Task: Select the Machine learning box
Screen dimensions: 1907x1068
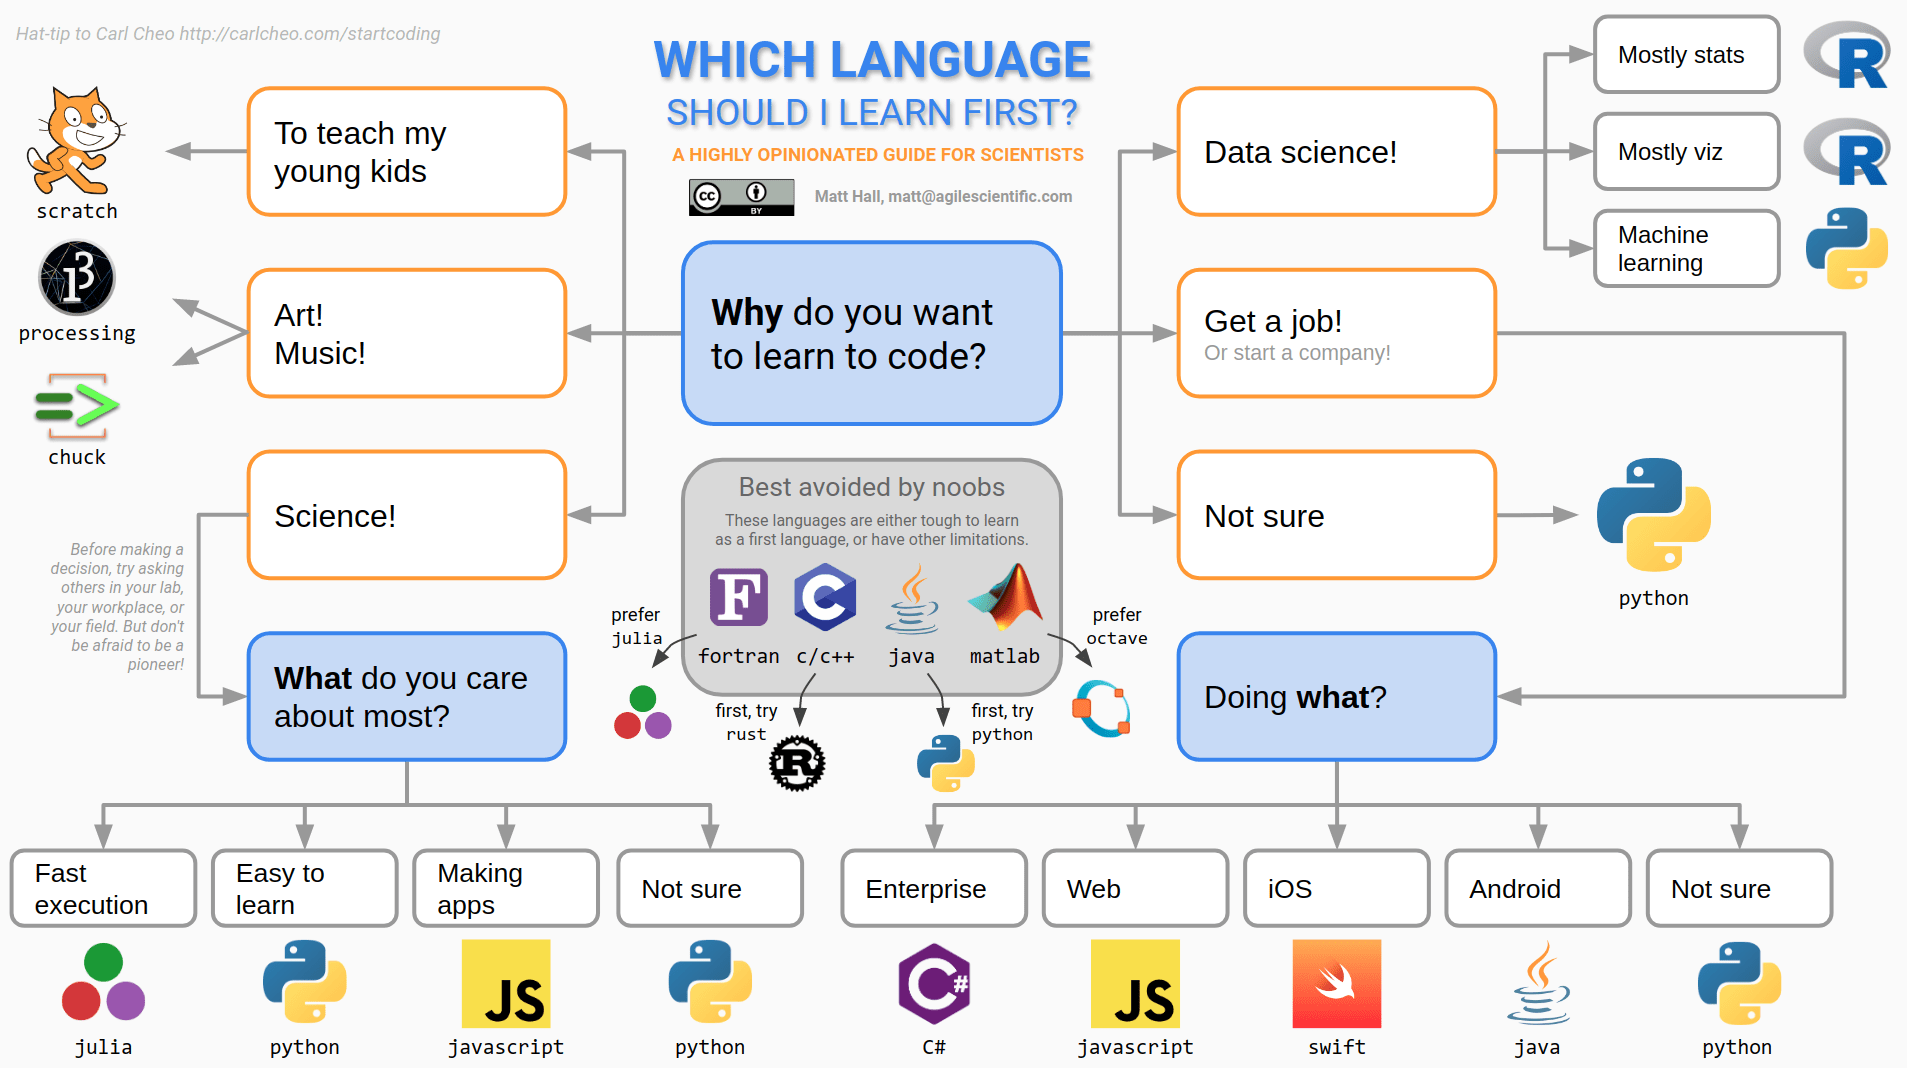Action: pos(1686,248)
